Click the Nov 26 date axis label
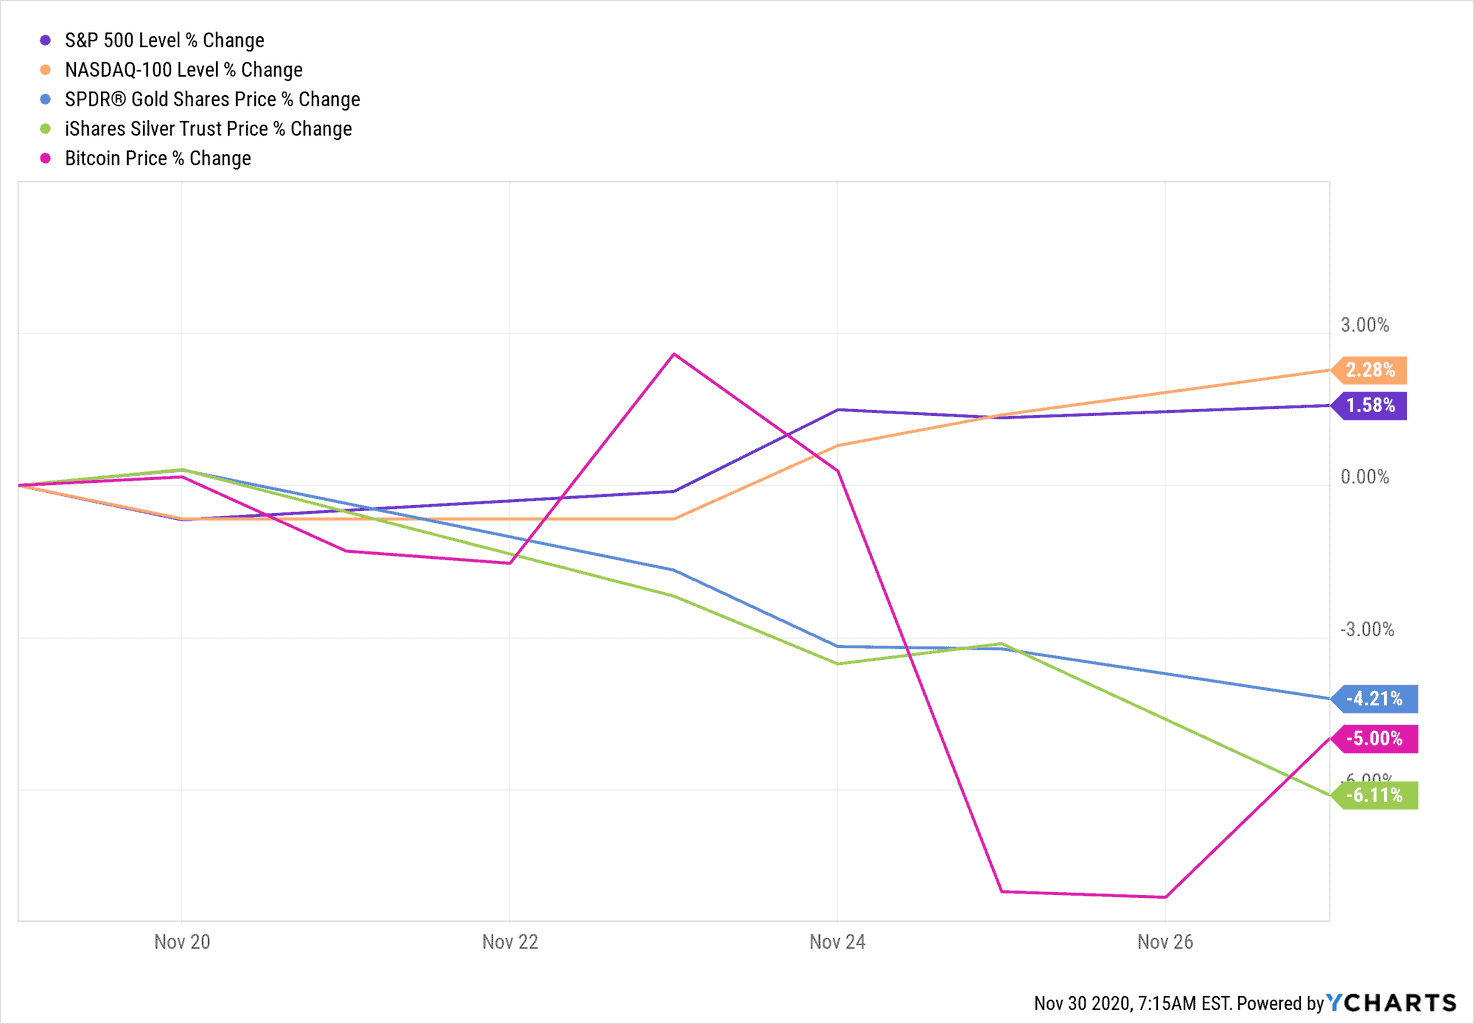This screenshot has width=1474, height=1024. (1165, 942)
